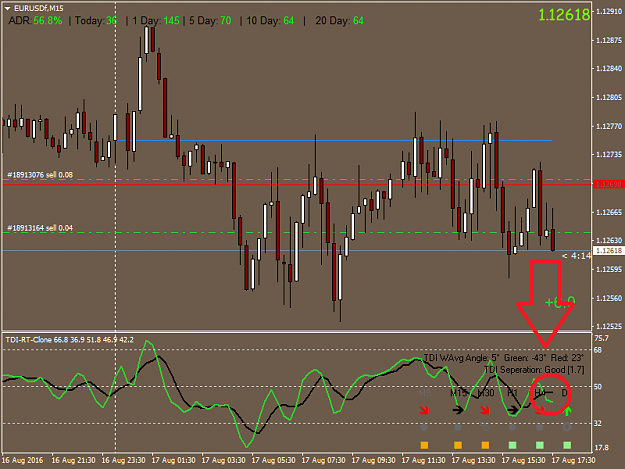The width and height of the screenshot is (625, 469).
Task: Click the 17 Aug 09:30 time axis label
Action: 373,460
